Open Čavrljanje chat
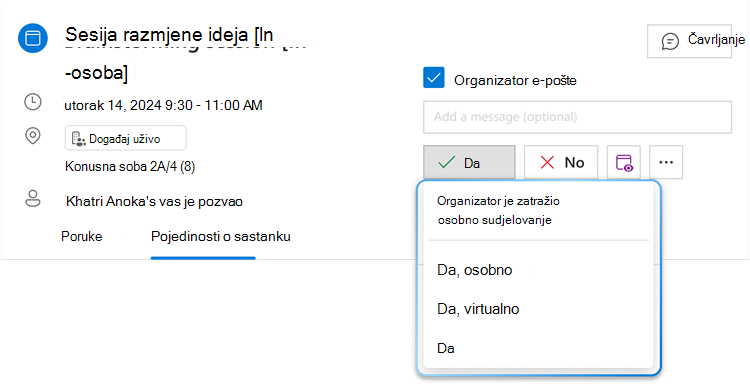This screenshot has height=387, width=750. (689, 41)
